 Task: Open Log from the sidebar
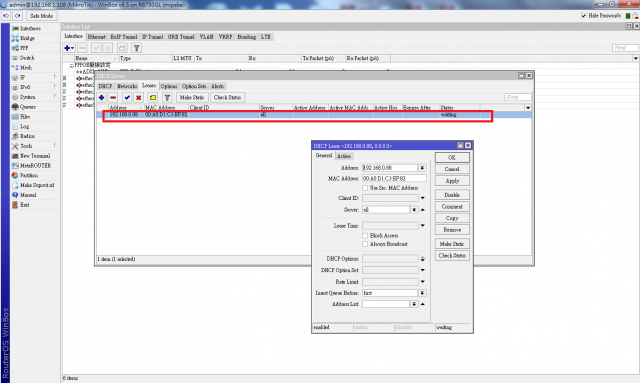24,126
